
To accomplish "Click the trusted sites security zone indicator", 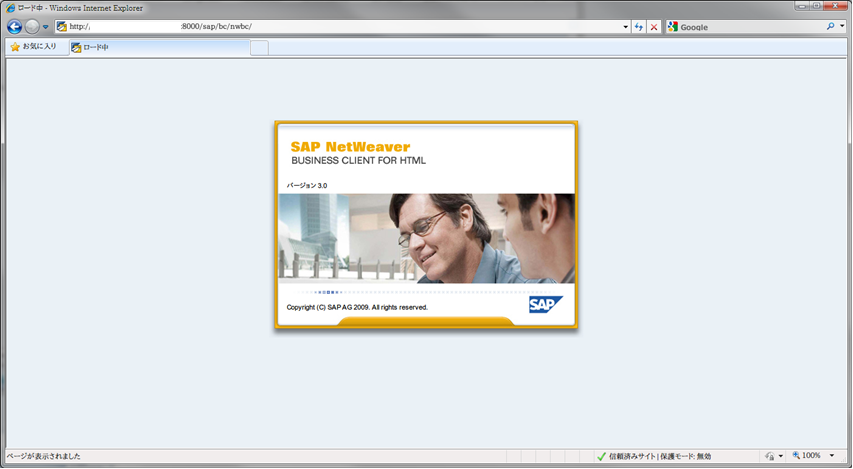I will click(601, 456).
